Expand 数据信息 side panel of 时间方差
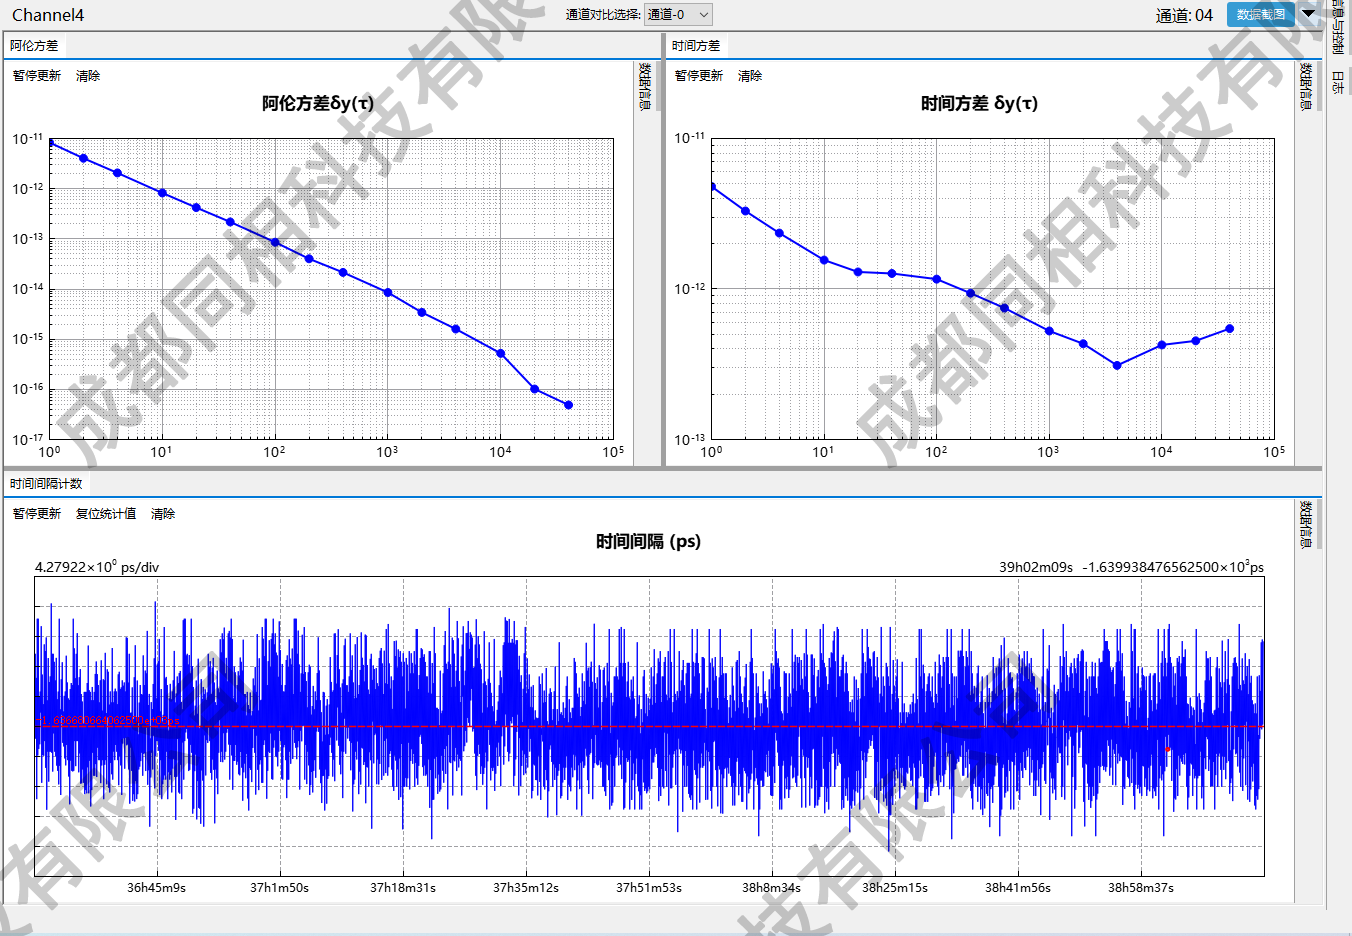 (1306, 86)
